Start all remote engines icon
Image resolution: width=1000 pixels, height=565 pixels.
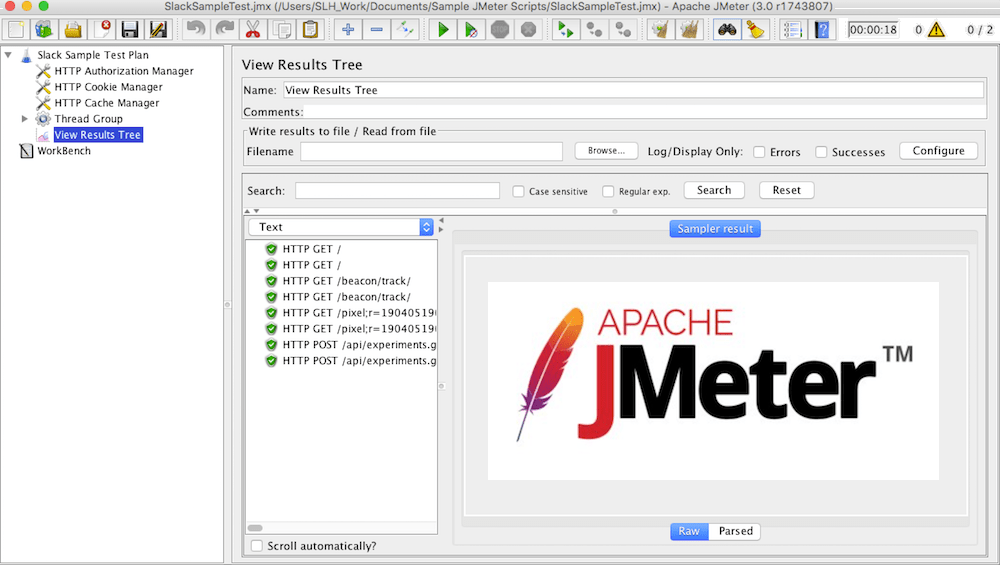566,29
